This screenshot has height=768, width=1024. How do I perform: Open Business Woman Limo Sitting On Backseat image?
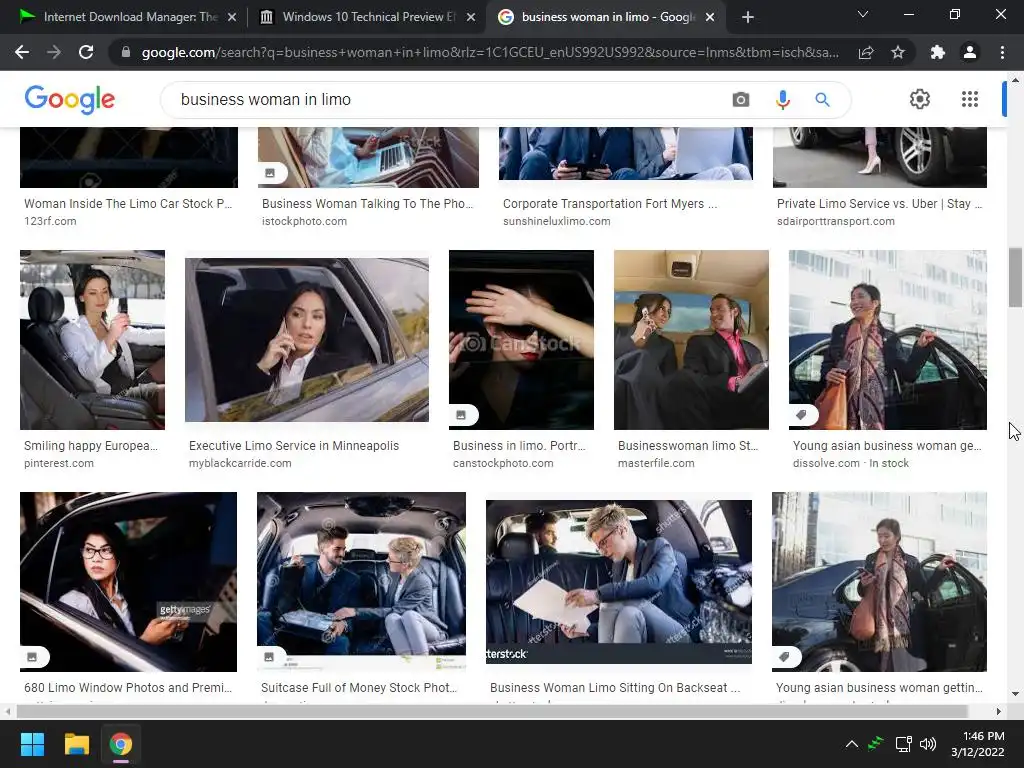click(x=618, y=582)
